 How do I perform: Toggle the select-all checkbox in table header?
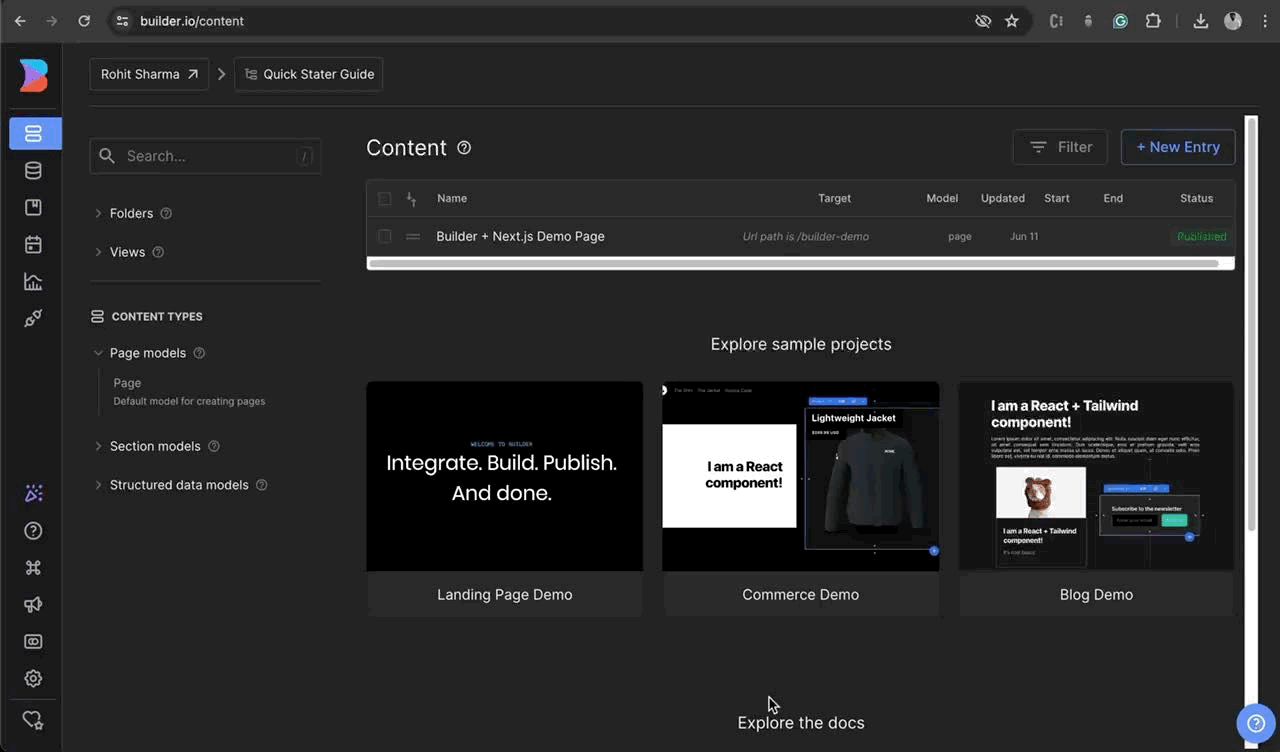pos(384,199)
